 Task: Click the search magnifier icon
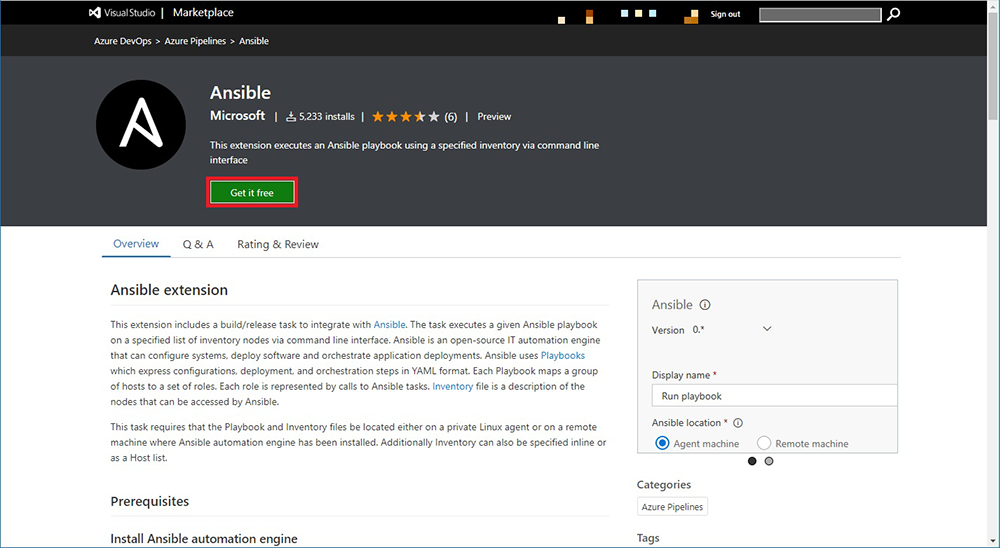pyautogui.click(x=893, y=14)
